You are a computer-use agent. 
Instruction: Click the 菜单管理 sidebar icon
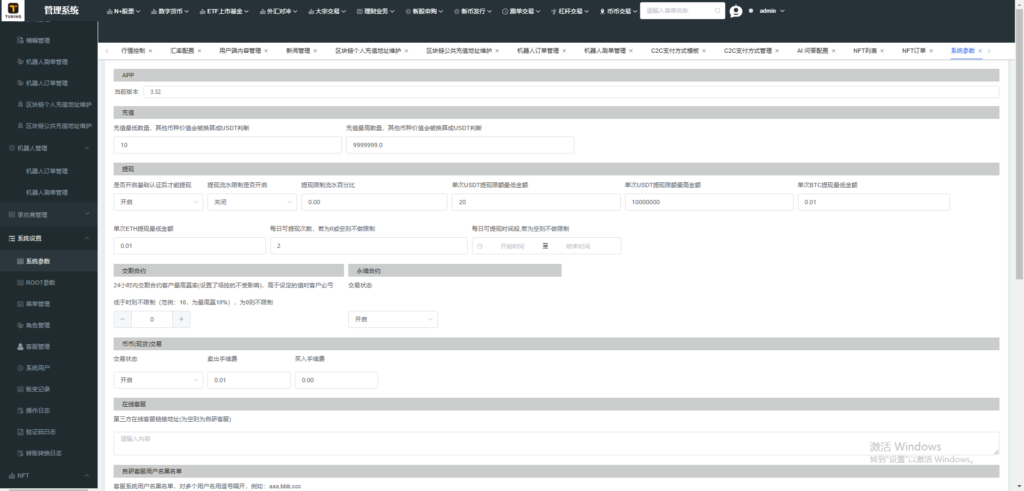click(x=20, y=304)
